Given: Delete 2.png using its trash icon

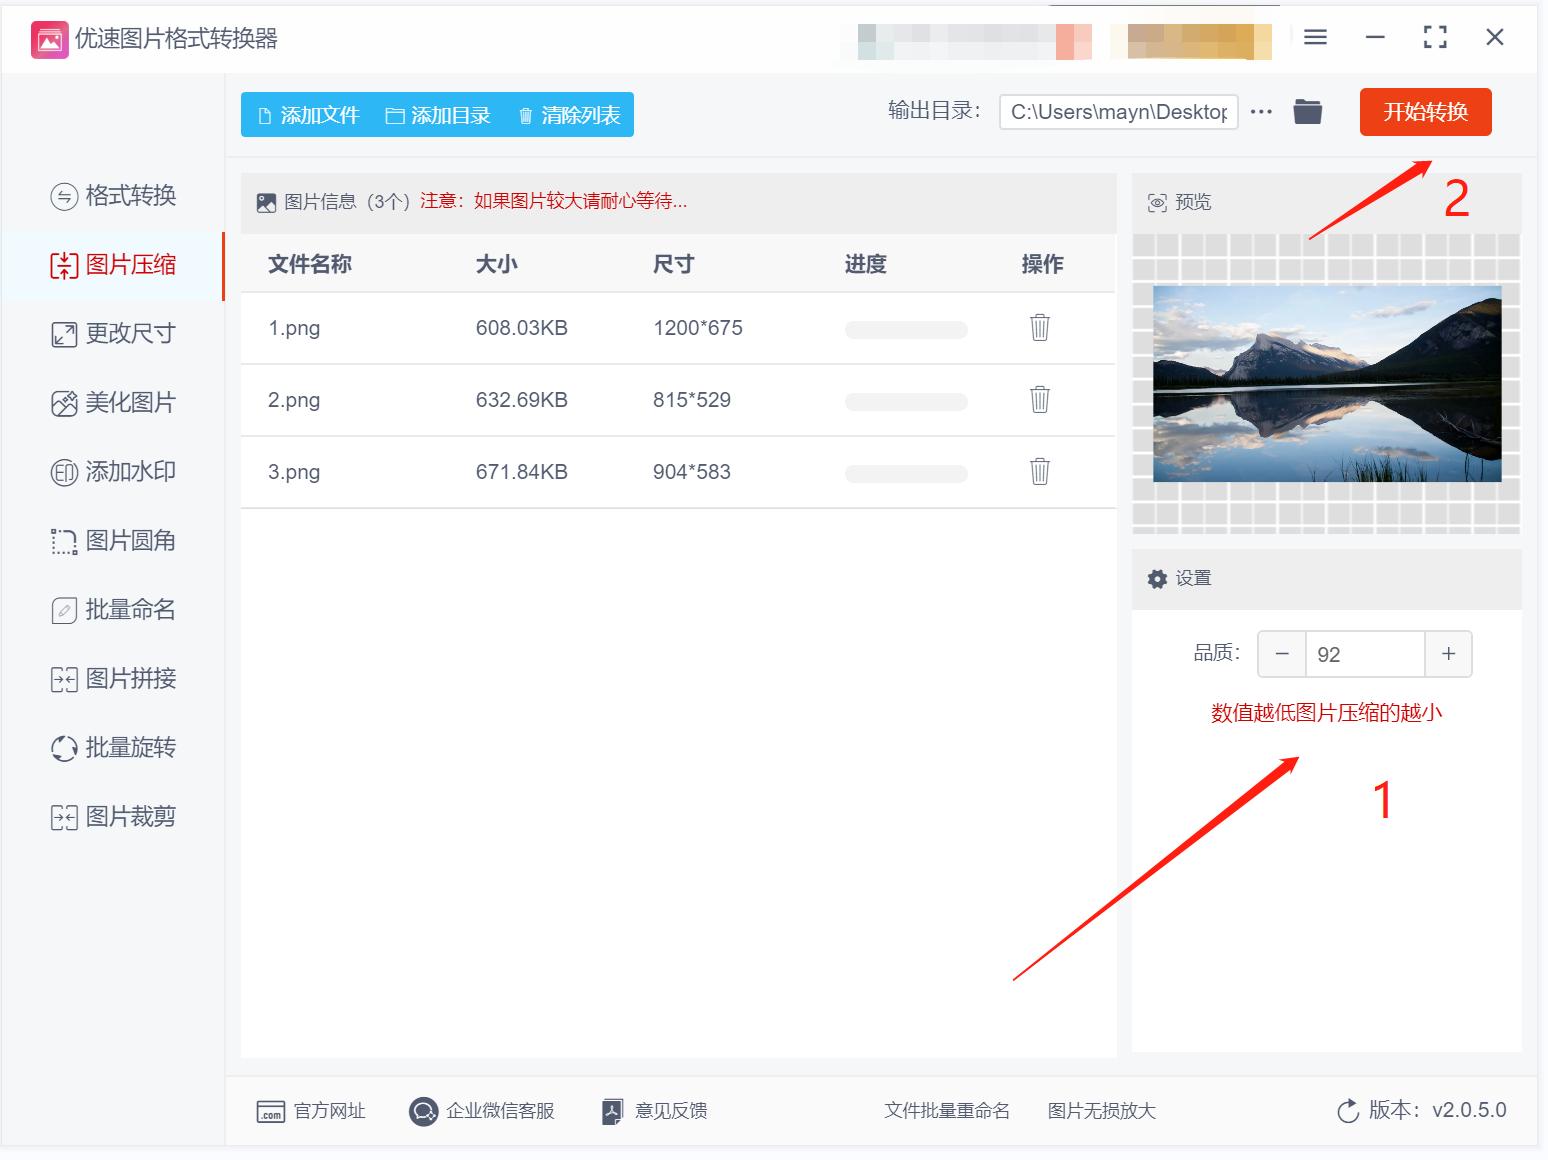Looking at the screenshot, I should click(x=1039, y=399).
